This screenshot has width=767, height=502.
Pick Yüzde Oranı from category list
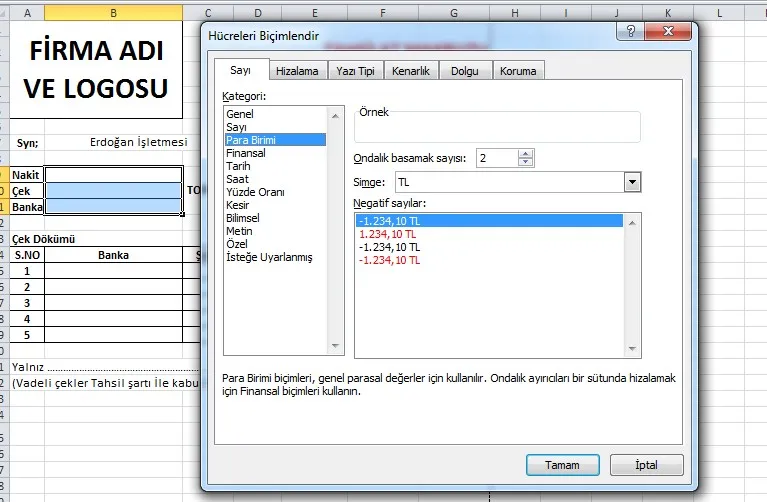coord(256,192)
